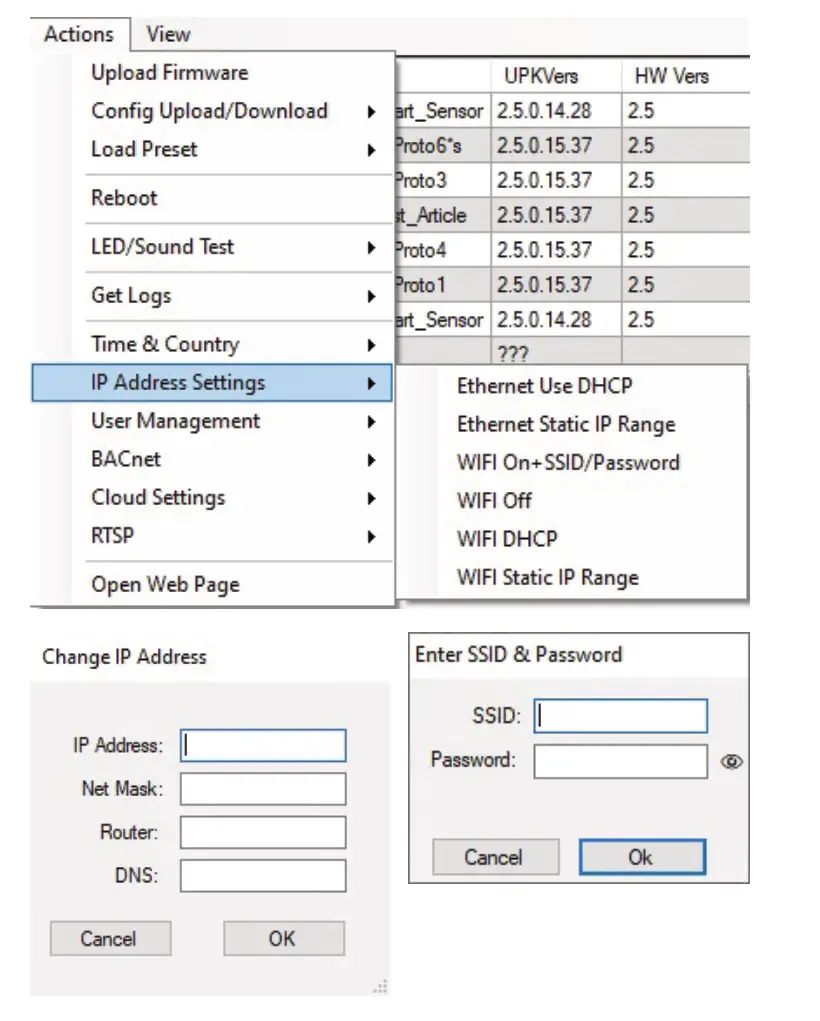Cancel the Enter SSID & Password dialog
Image resolution: width=820 pixels, height=1021 pixels.
[x=495, y=857]
